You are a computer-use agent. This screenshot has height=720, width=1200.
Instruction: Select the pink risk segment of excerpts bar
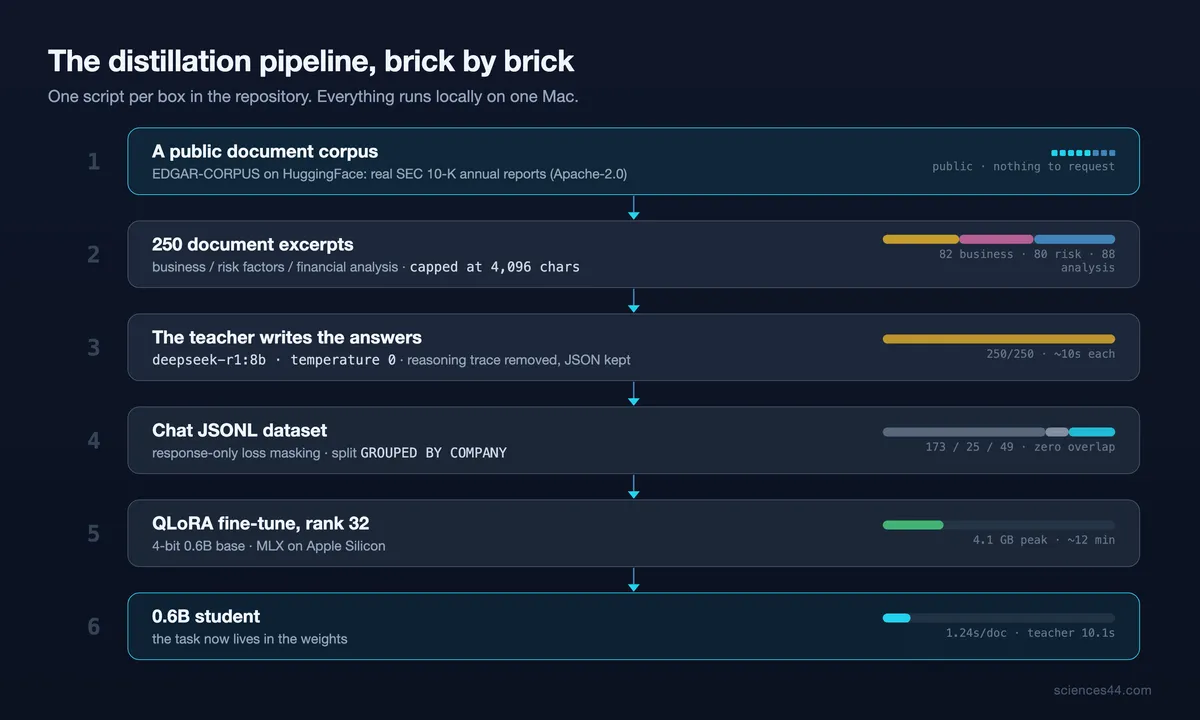[x=996, y=239]
